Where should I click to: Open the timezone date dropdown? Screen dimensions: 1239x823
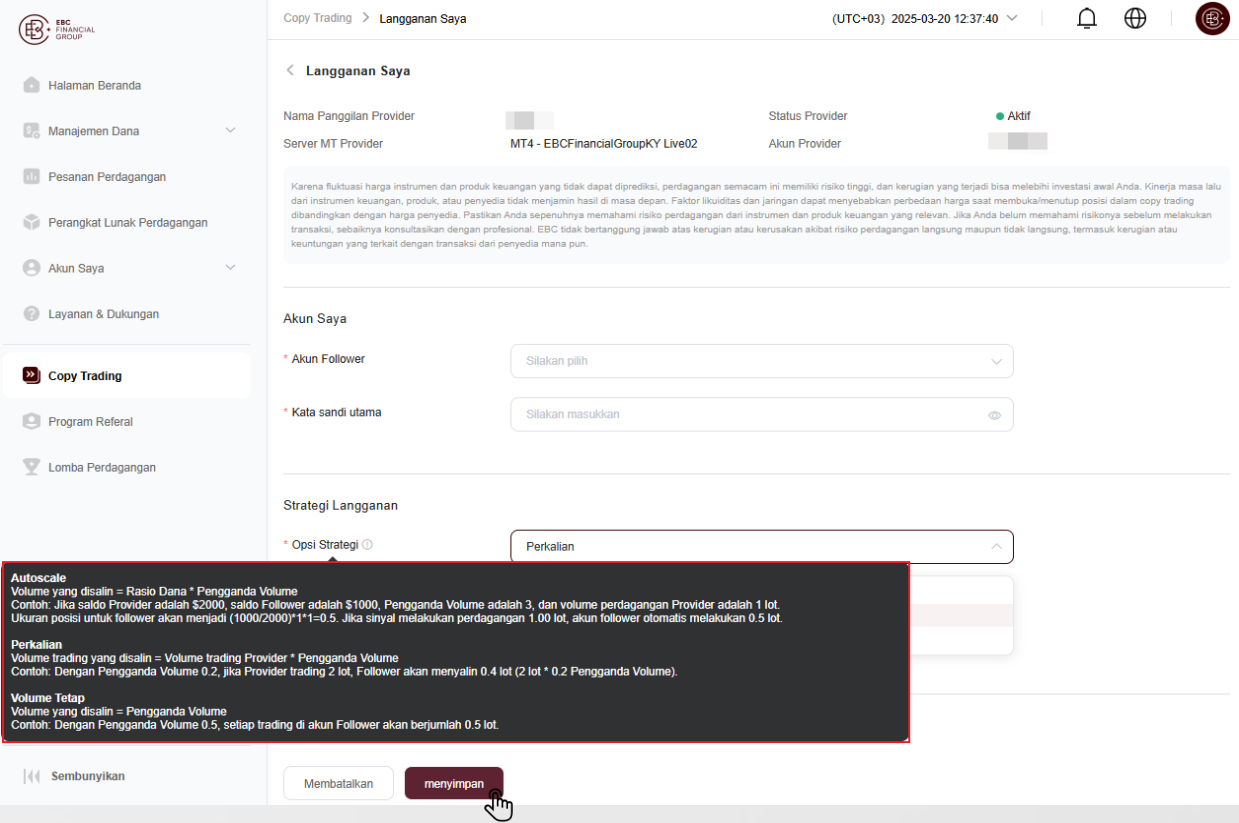(924, 18)
